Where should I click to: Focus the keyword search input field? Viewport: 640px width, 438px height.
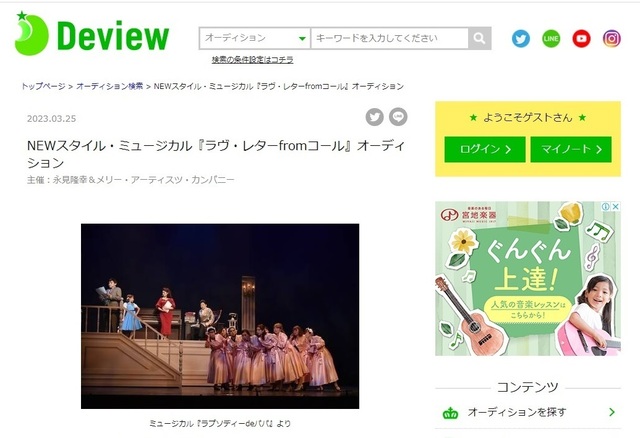point(390,38)
